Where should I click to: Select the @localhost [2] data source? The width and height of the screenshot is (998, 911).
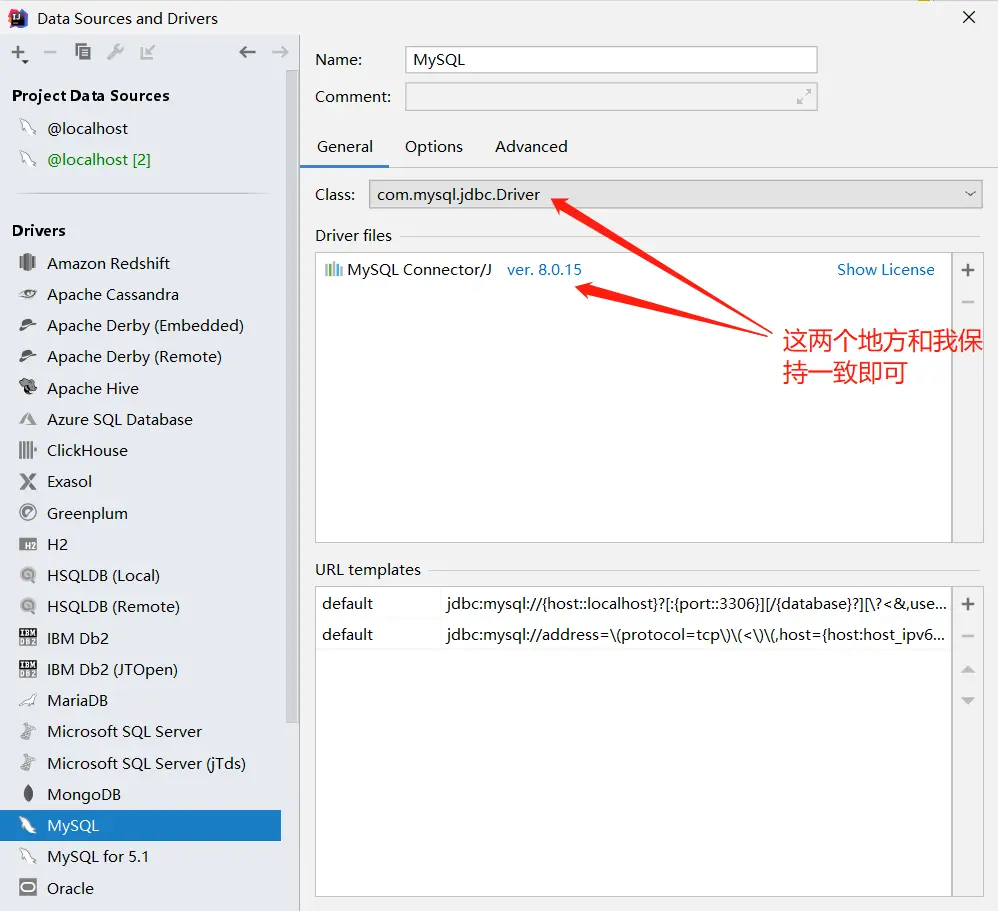[x=99, y=160]
